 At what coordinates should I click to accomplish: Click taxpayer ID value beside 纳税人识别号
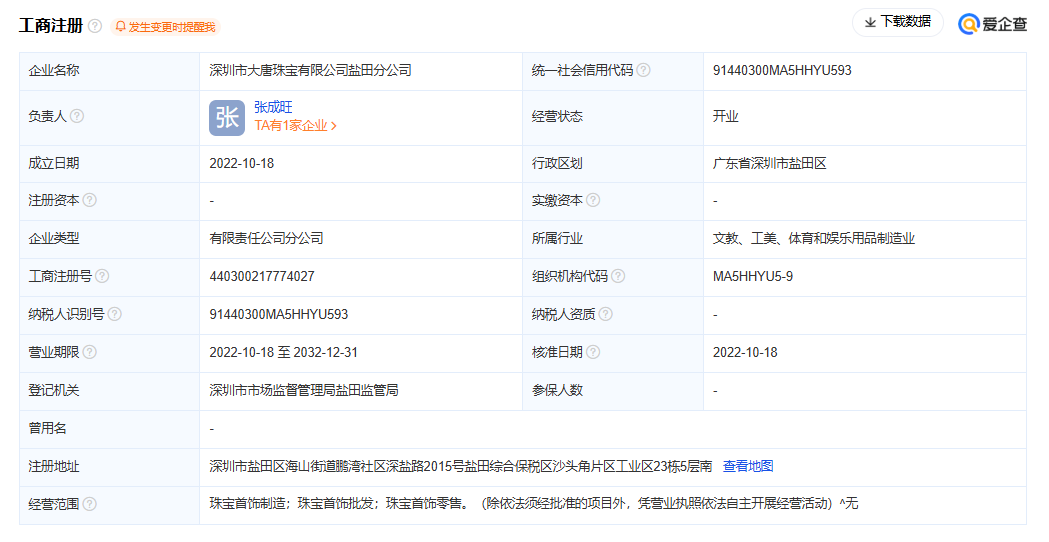tap(278, 314)
